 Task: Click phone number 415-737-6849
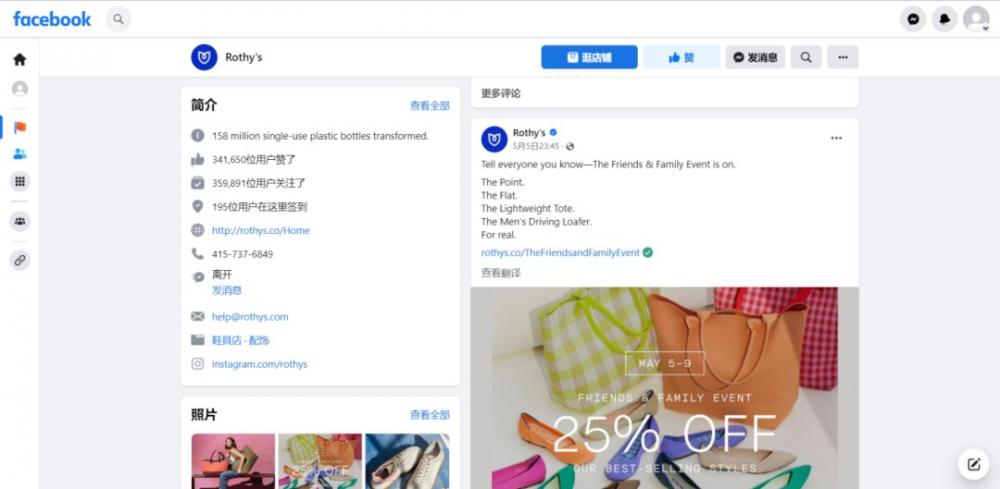point(242,254)
